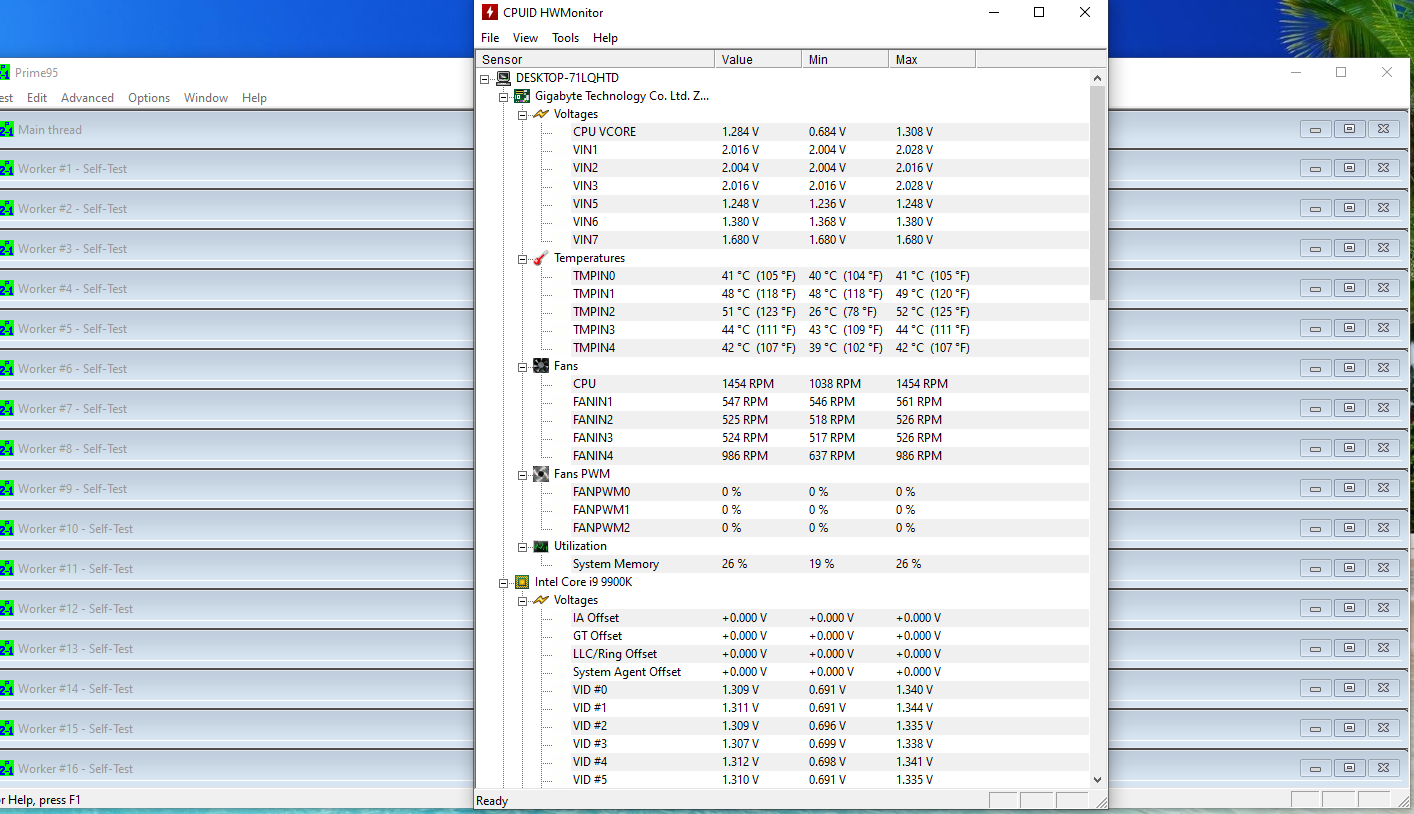Click the Fans category icon
The image size is (1414, 814).
(x=540, y=366)
